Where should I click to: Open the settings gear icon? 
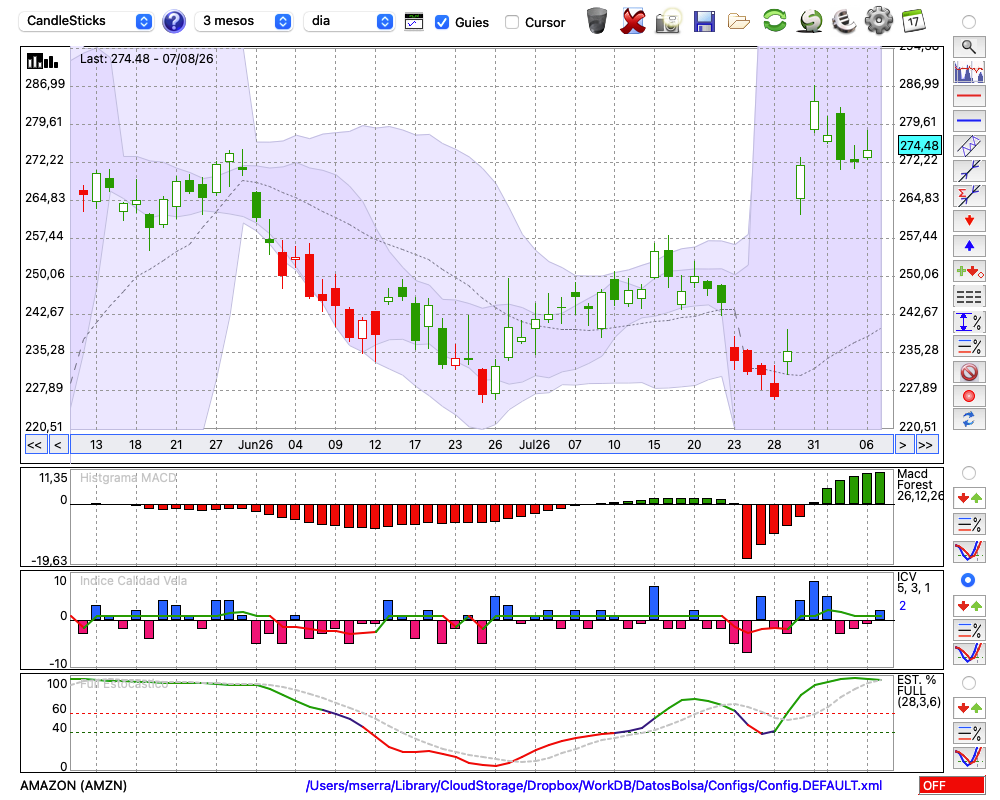[878, 21]
